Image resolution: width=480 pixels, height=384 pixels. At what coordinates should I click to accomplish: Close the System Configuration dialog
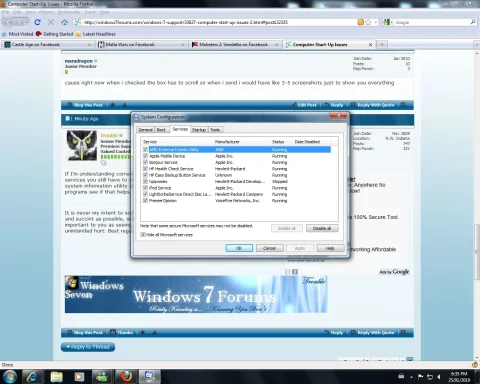338,116
